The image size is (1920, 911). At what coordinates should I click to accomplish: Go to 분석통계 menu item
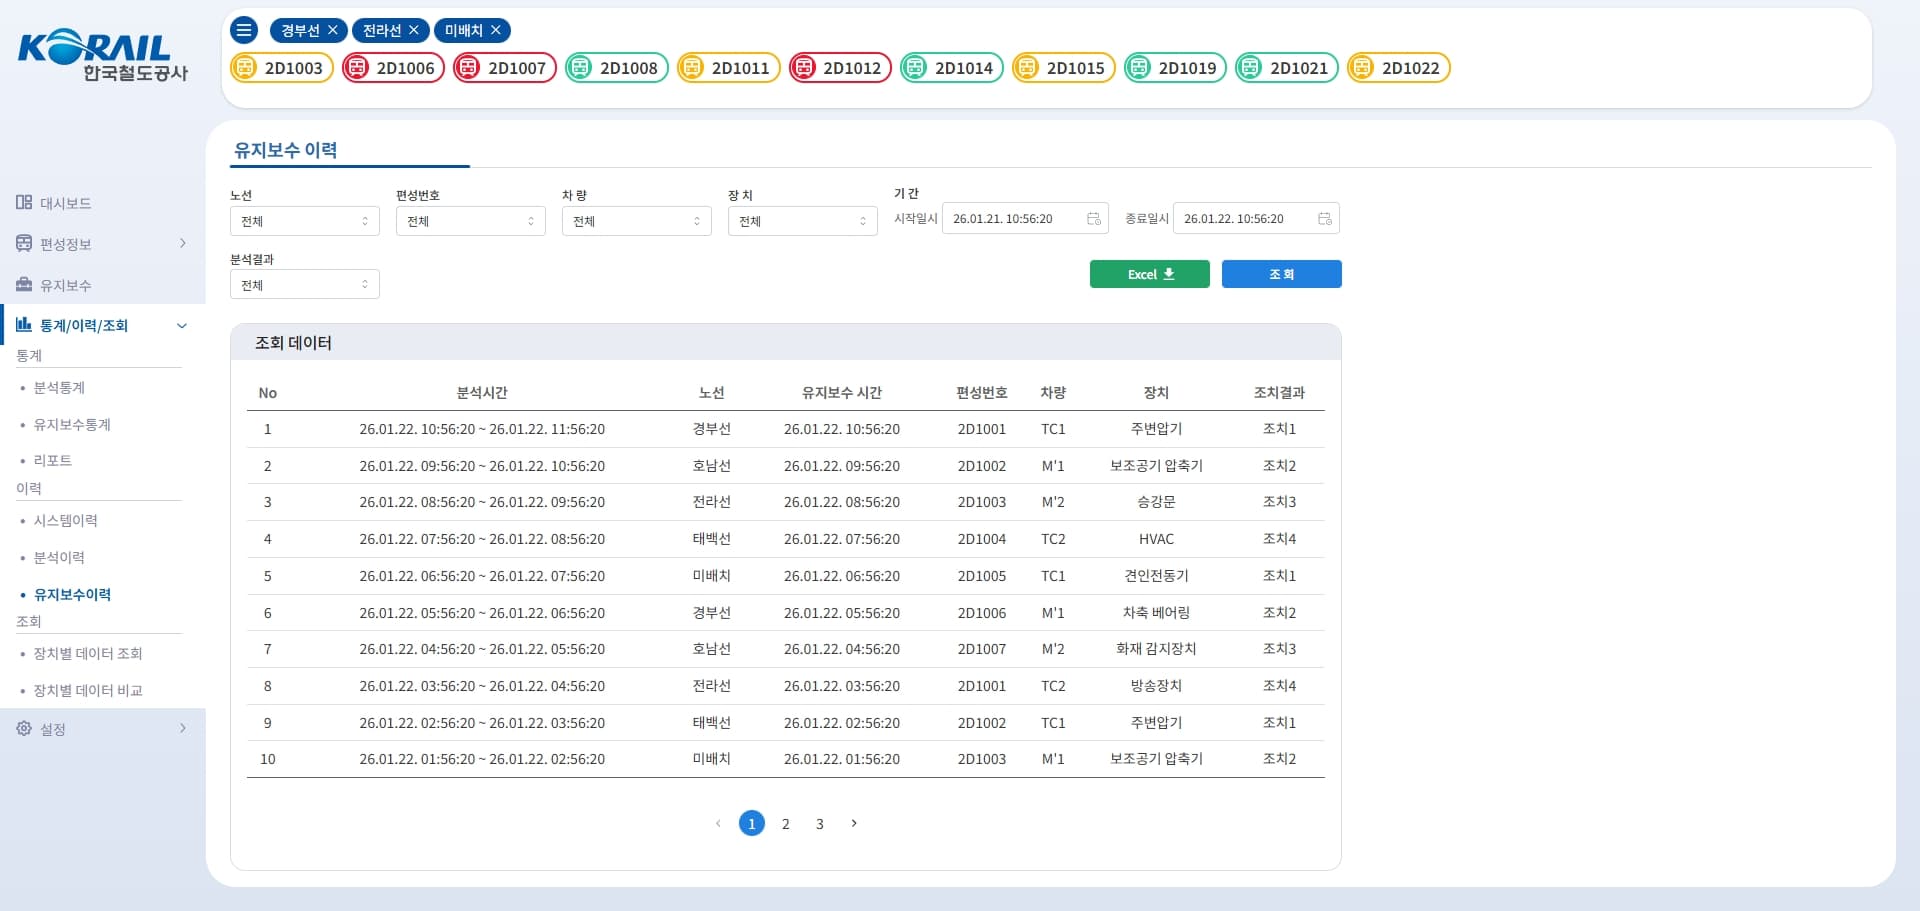point(59,388)
